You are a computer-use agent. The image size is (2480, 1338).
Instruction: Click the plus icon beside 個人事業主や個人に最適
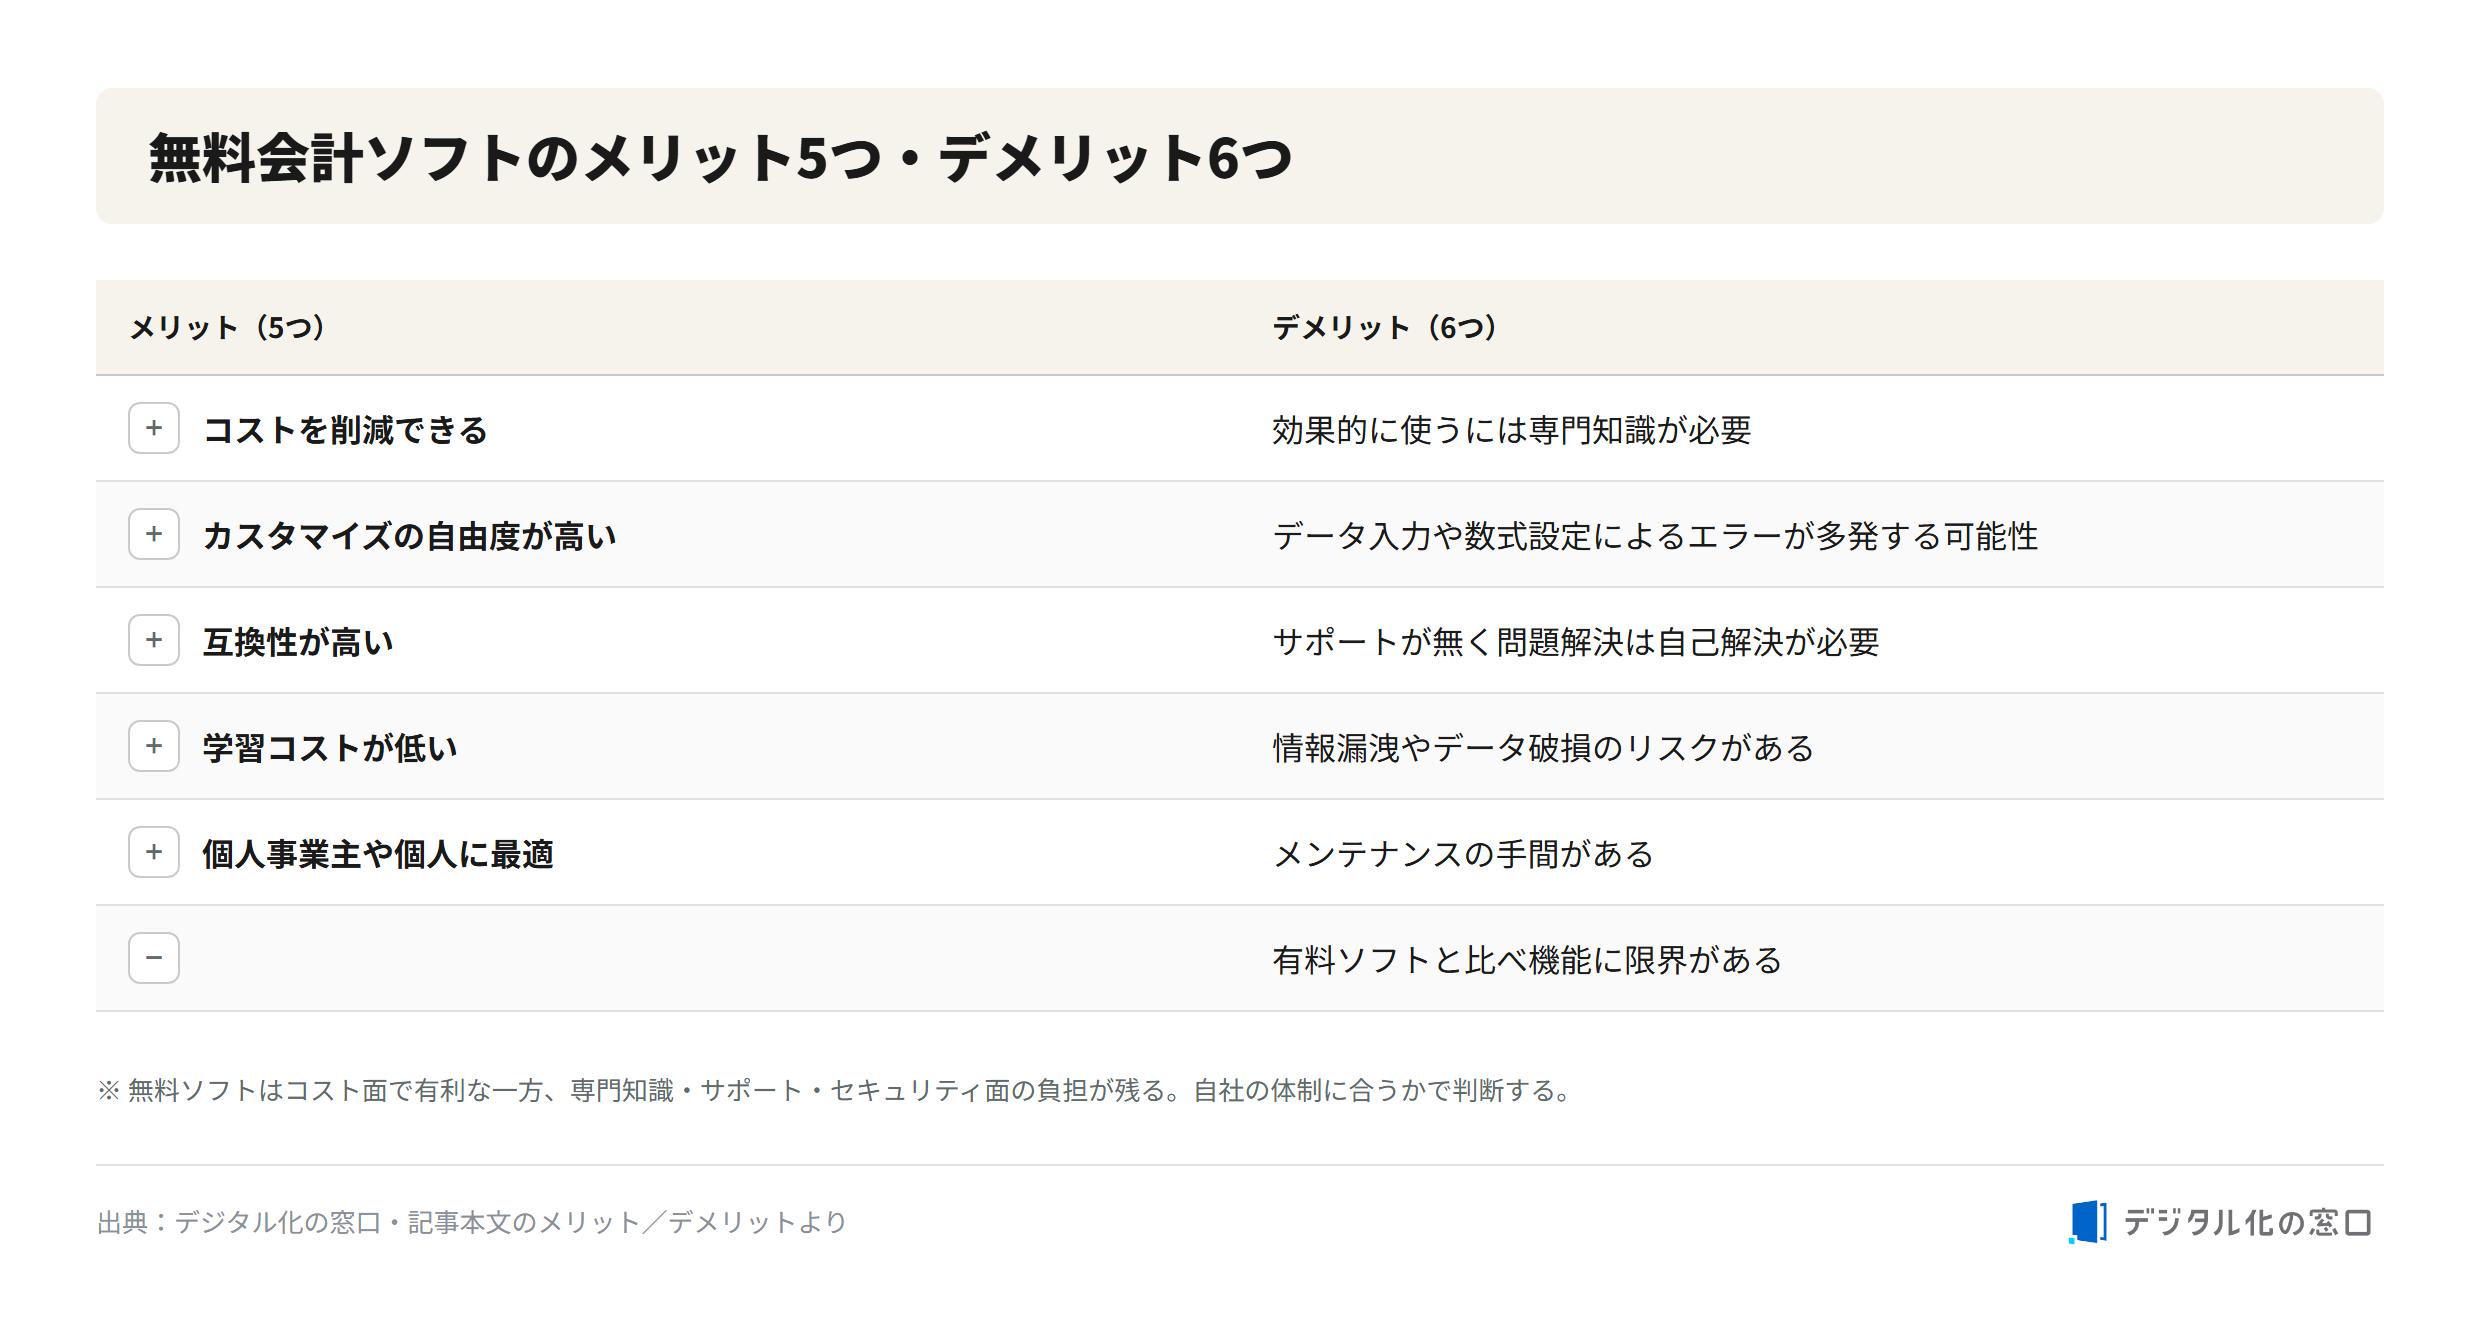[154, 852]
